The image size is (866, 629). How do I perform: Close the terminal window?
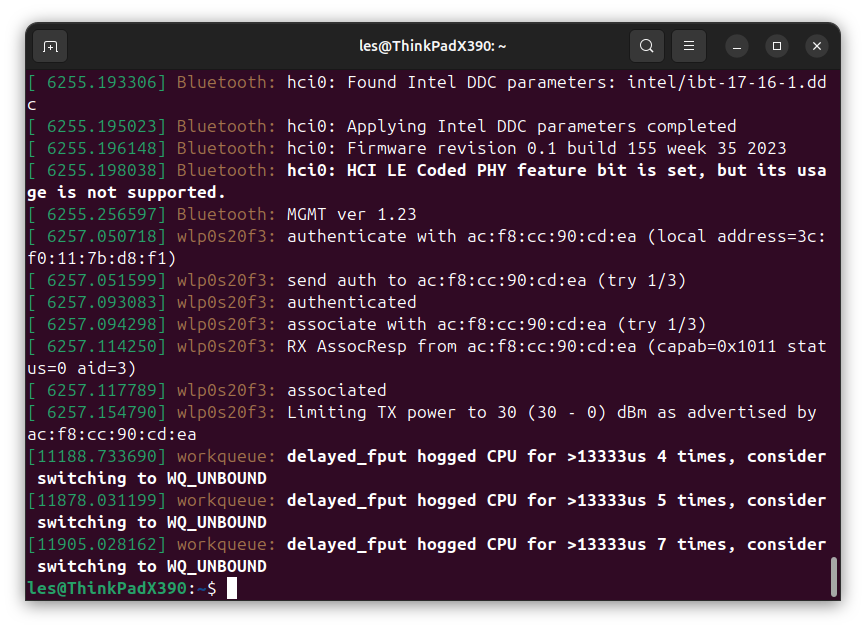coord(817,46)
